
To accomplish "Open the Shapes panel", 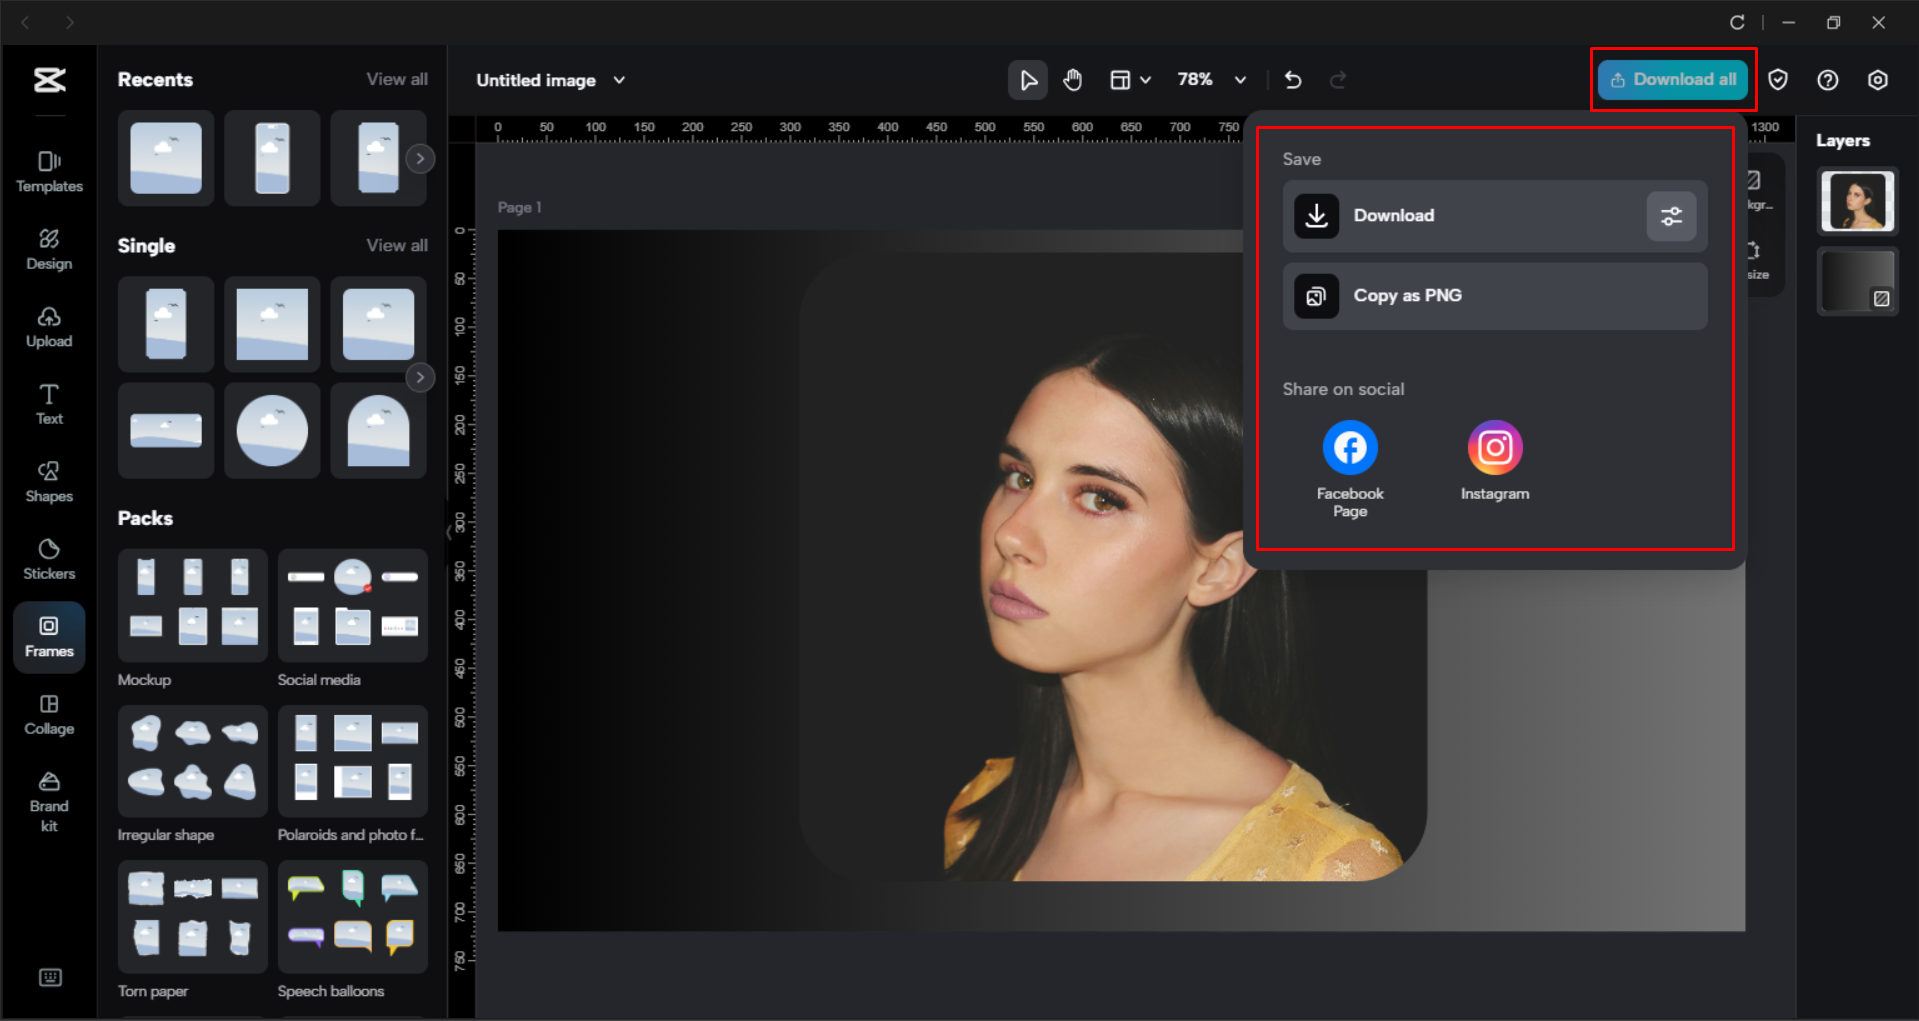I will pyautogui.click(x=49, y=481).
